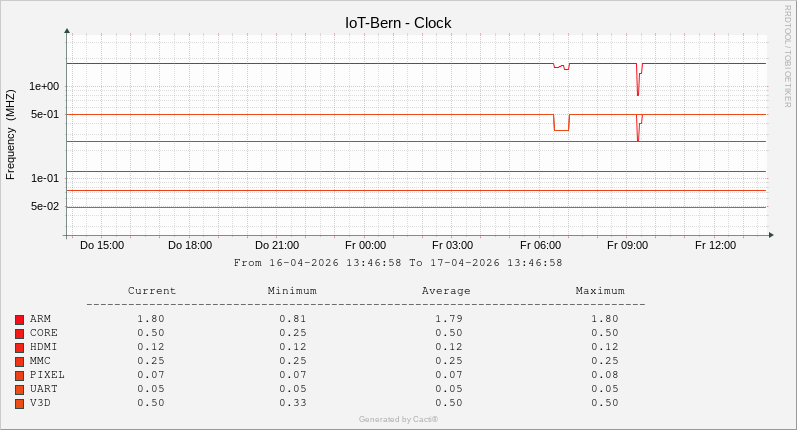Image resolution: width=797 pixels, height=430 pixels.
Task: Click the Generated by Cacti footer text
Action: click(x=398, y=419)
